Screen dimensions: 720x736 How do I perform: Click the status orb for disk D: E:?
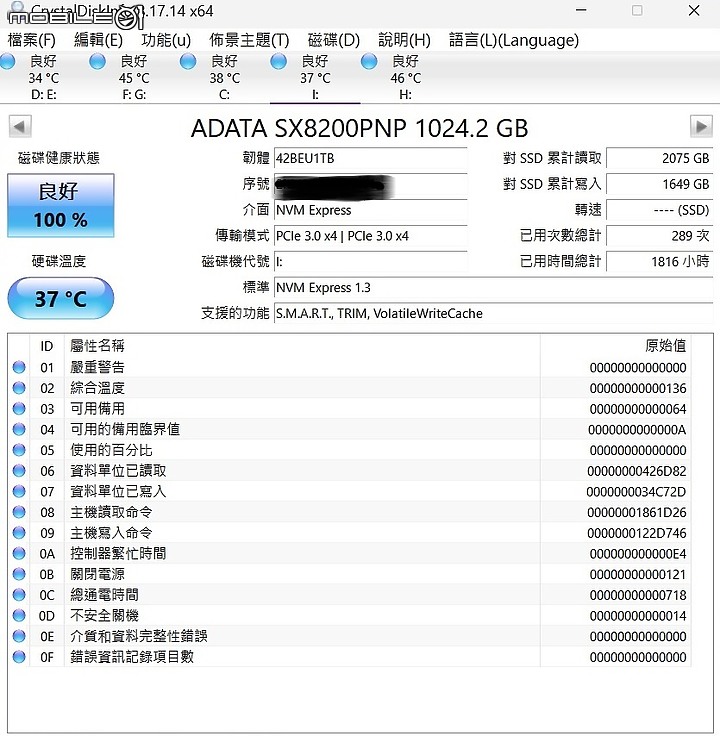click(x=7, y=61)
